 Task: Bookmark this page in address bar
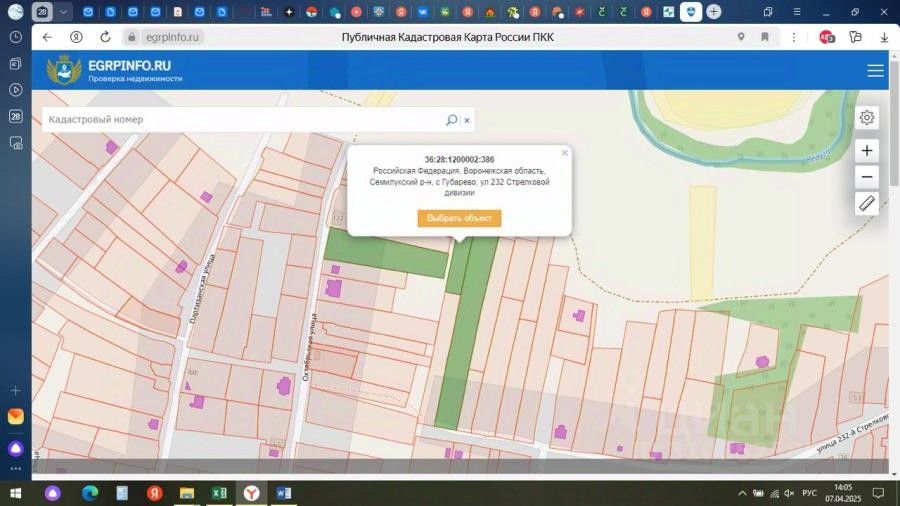pos(765,37)
